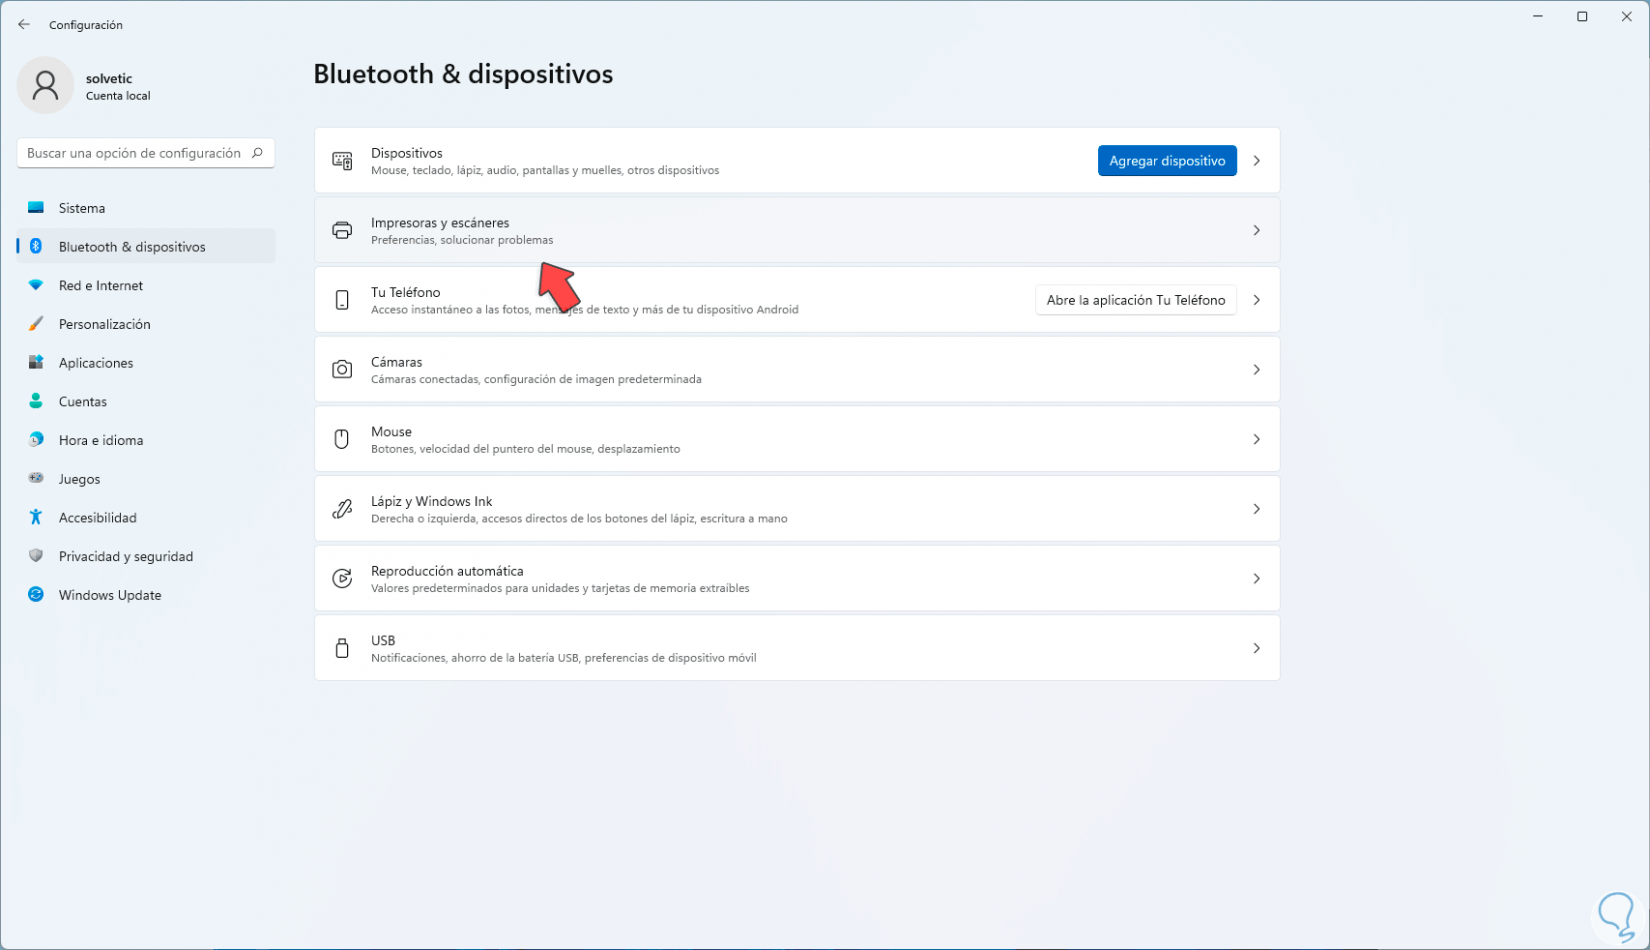
Task: Click the solvetic user avatar icon
Action: coord(45,85)
